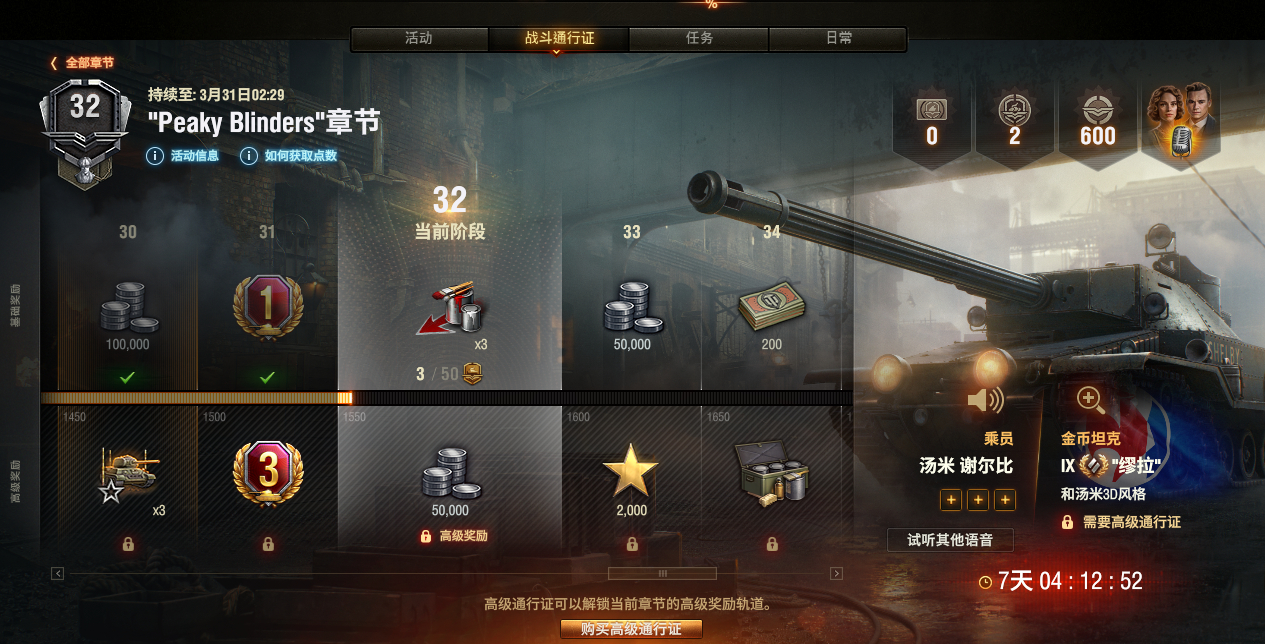Click the paint can style reward icon
Screen dimensions: 1265x644
click(x=449, y=308)
